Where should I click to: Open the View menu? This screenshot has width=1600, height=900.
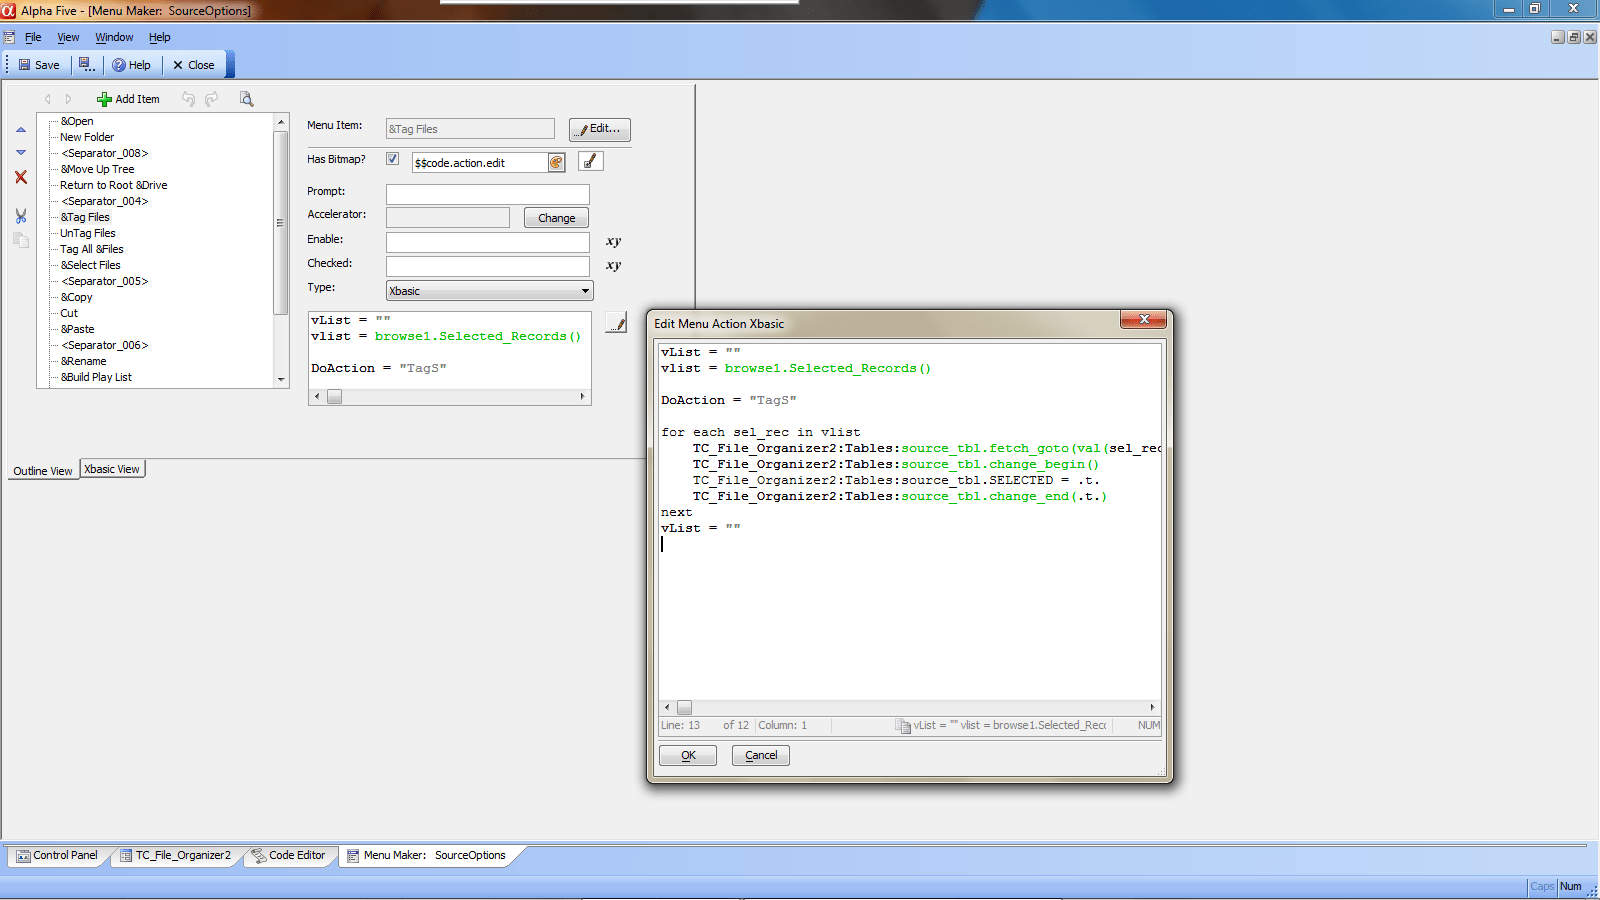tap(67, 37)
